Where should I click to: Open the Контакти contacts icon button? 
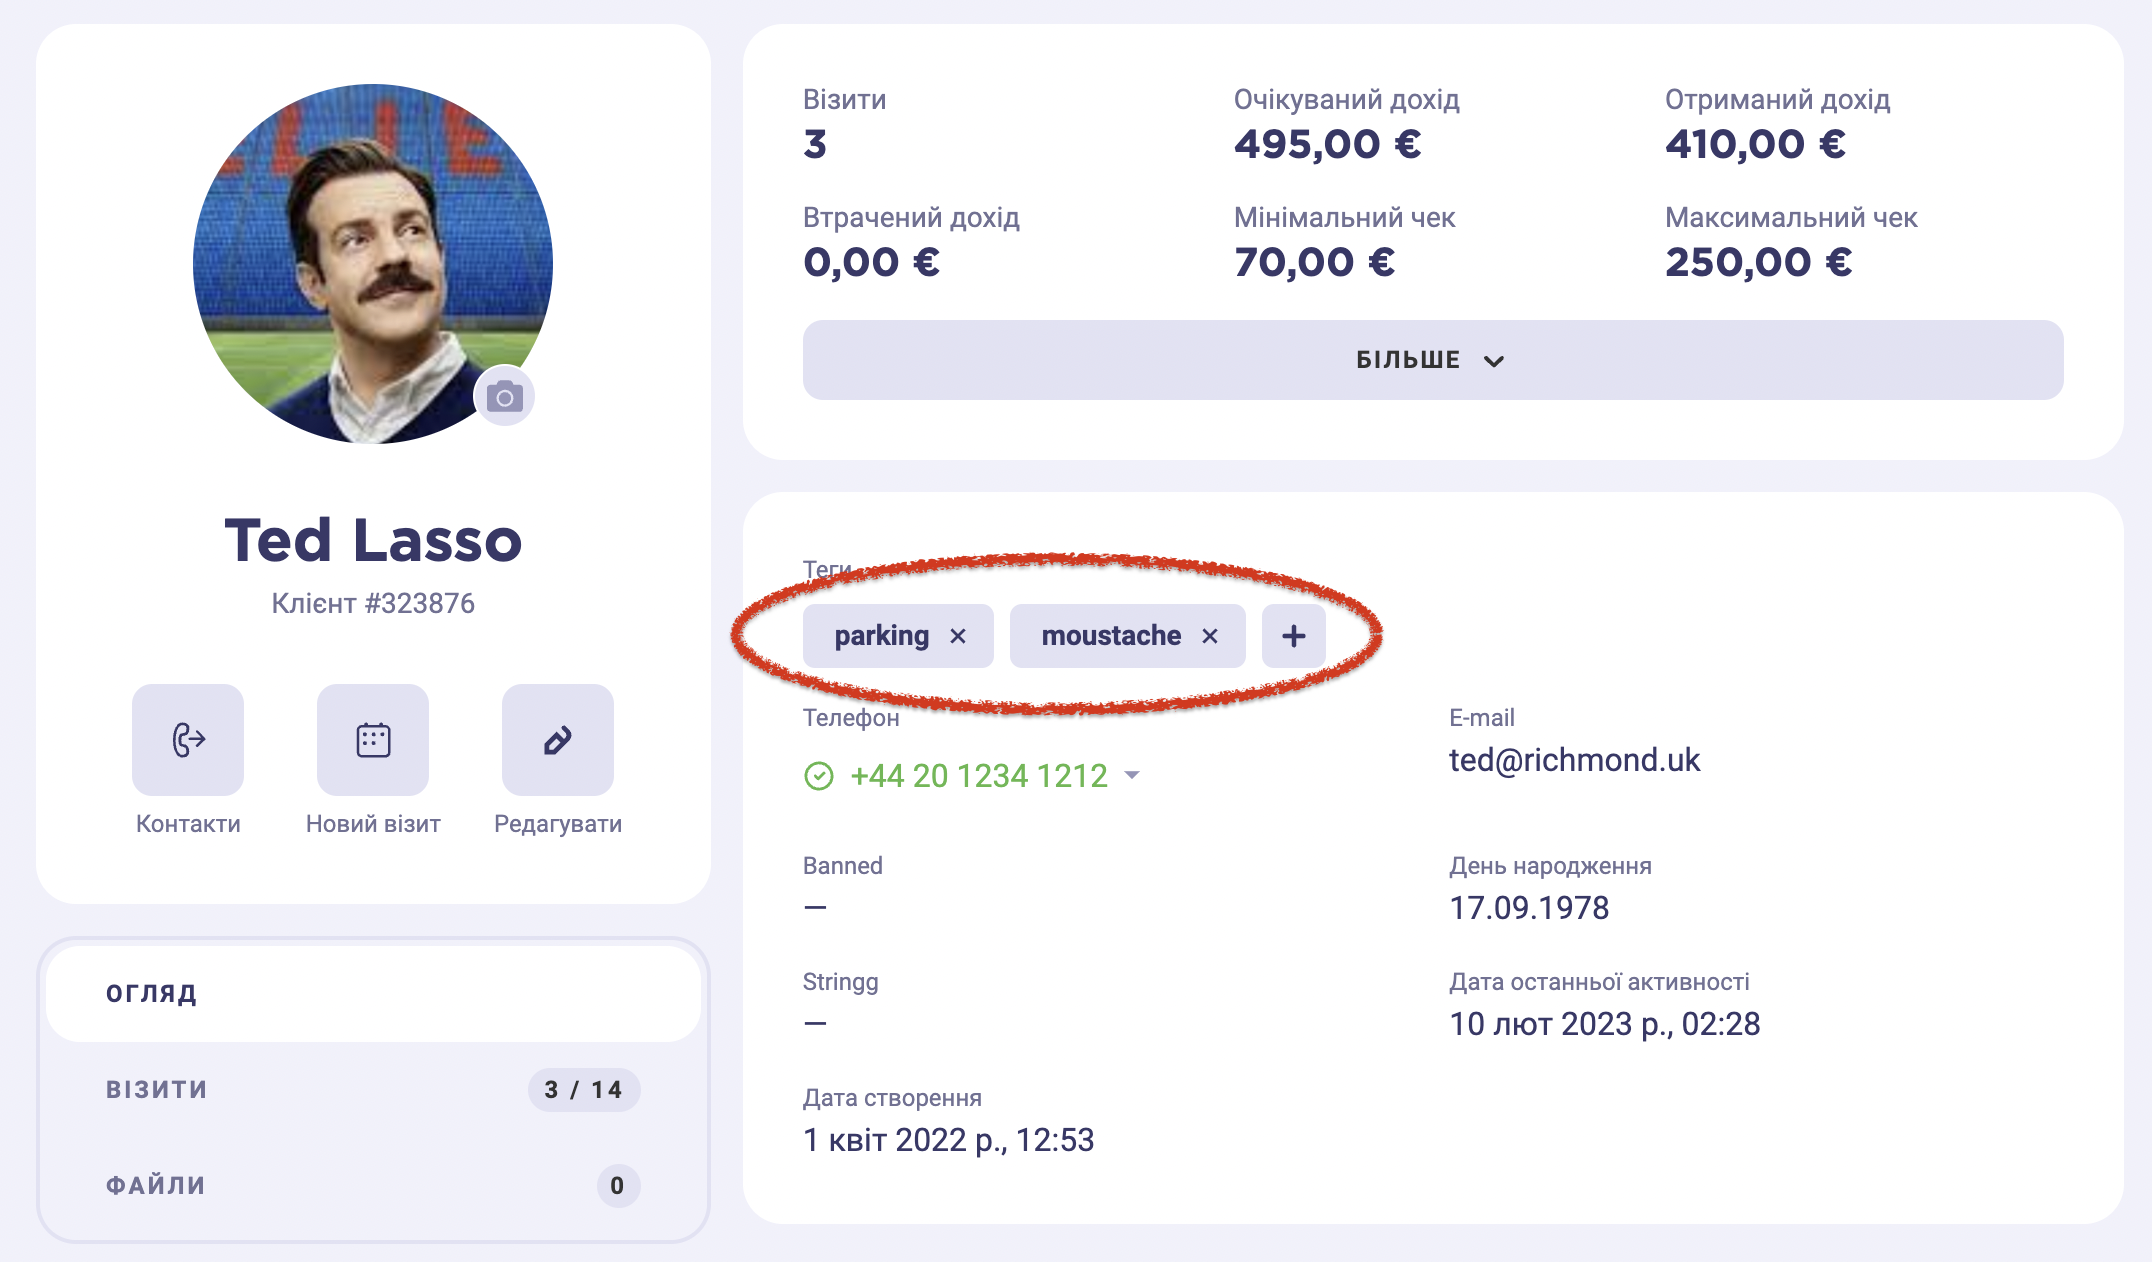click(188, 740)
